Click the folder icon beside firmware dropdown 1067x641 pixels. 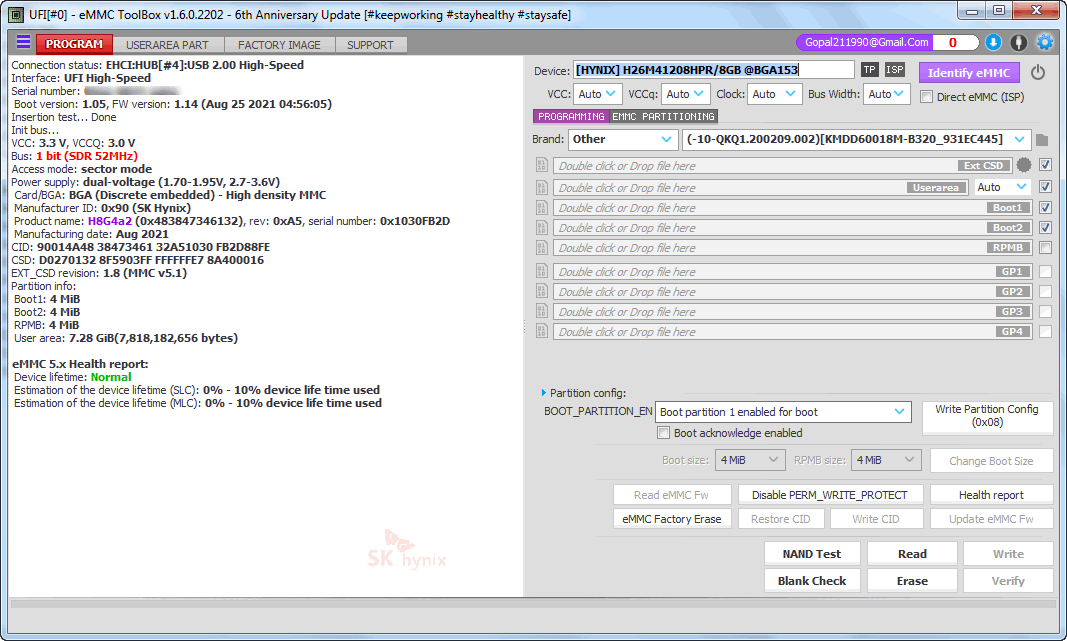(1042, 139)
